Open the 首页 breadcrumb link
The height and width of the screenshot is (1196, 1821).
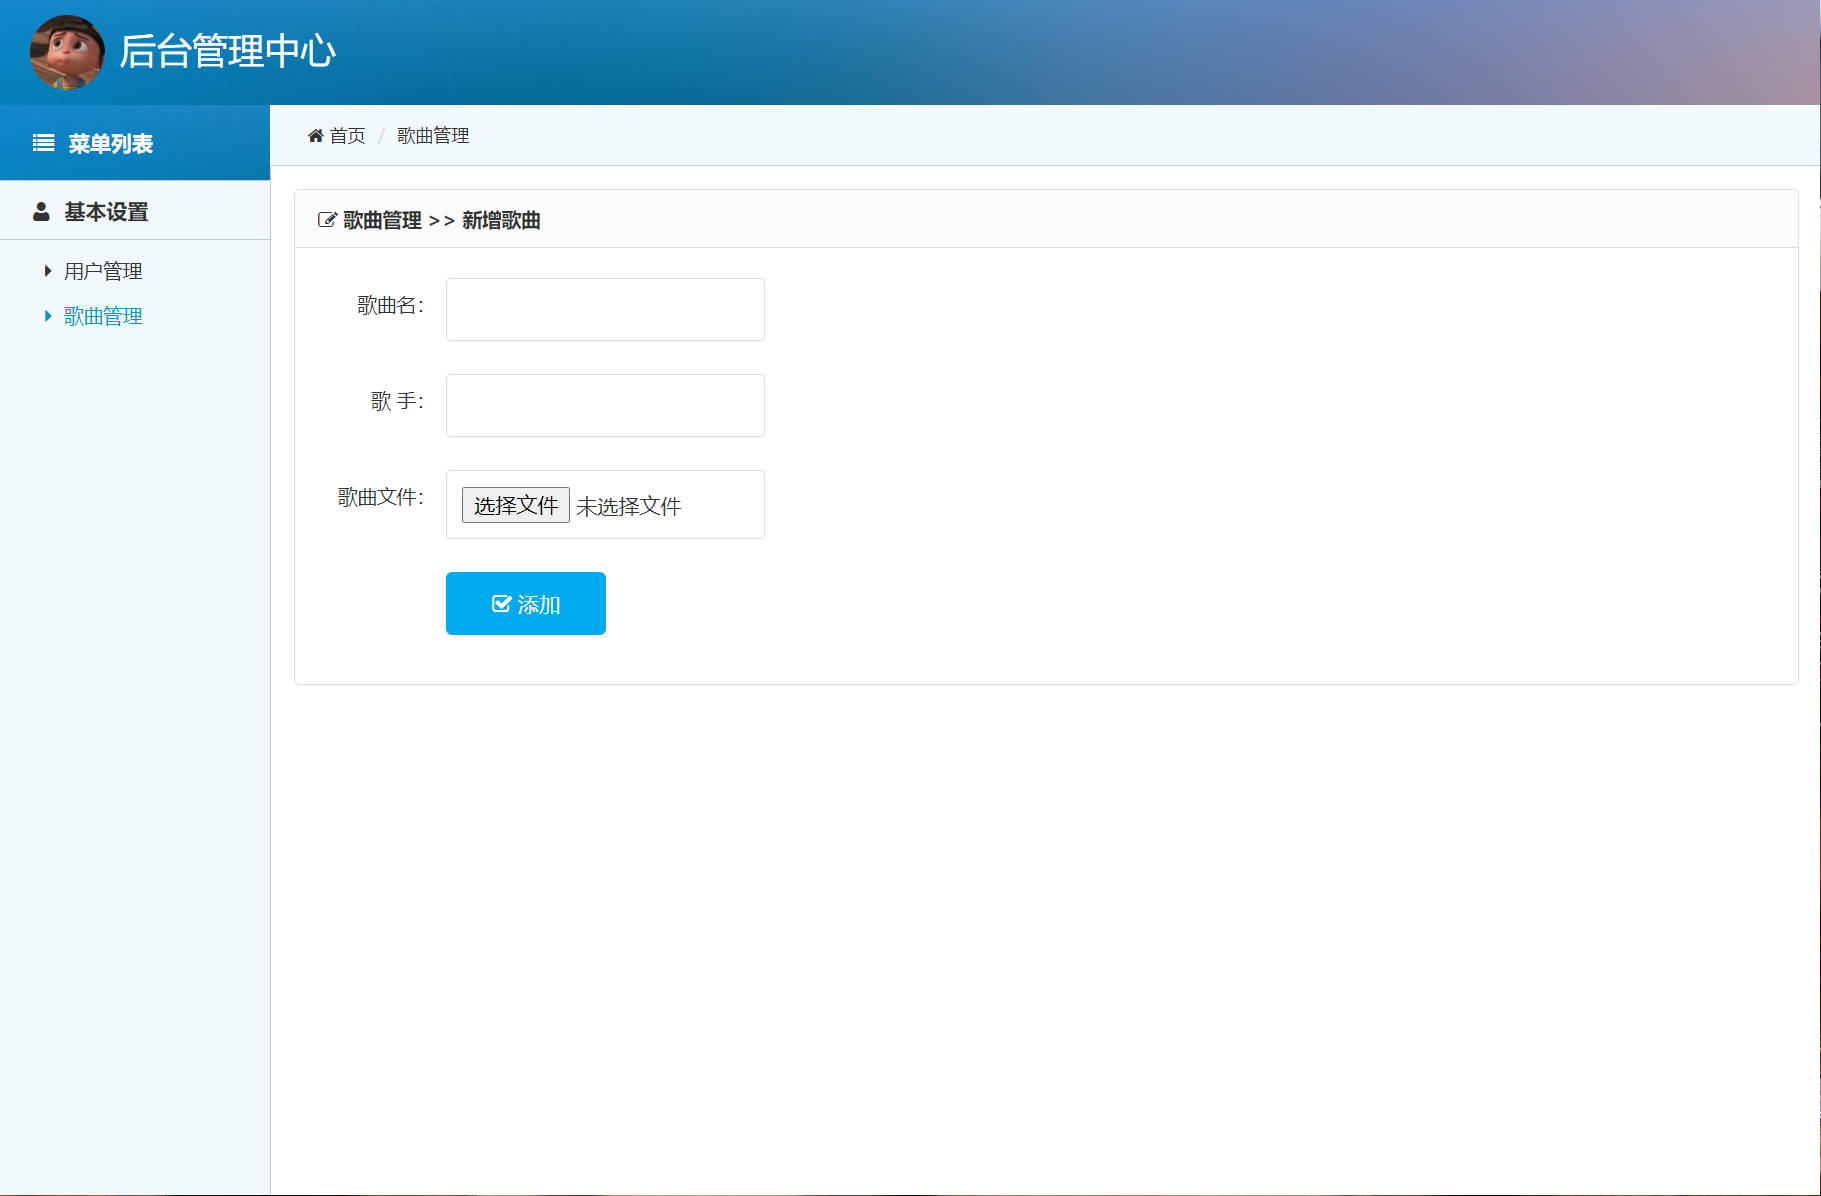[347, 136]
